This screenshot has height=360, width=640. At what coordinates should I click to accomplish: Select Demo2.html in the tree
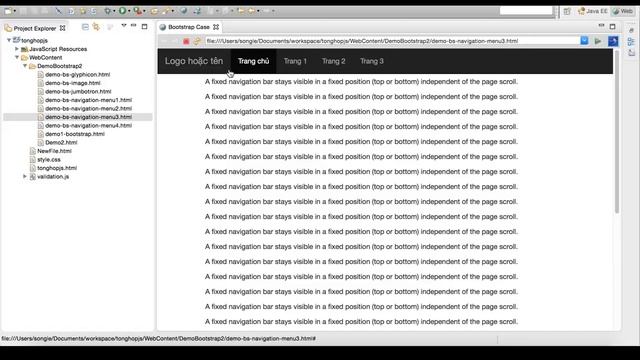[61, 142]
